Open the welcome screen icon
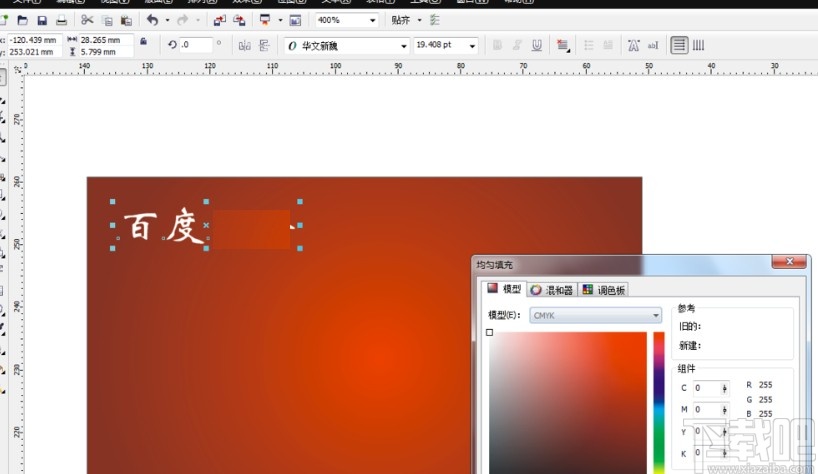Viewport: 818px width, 474px height. tap(295, 21)
